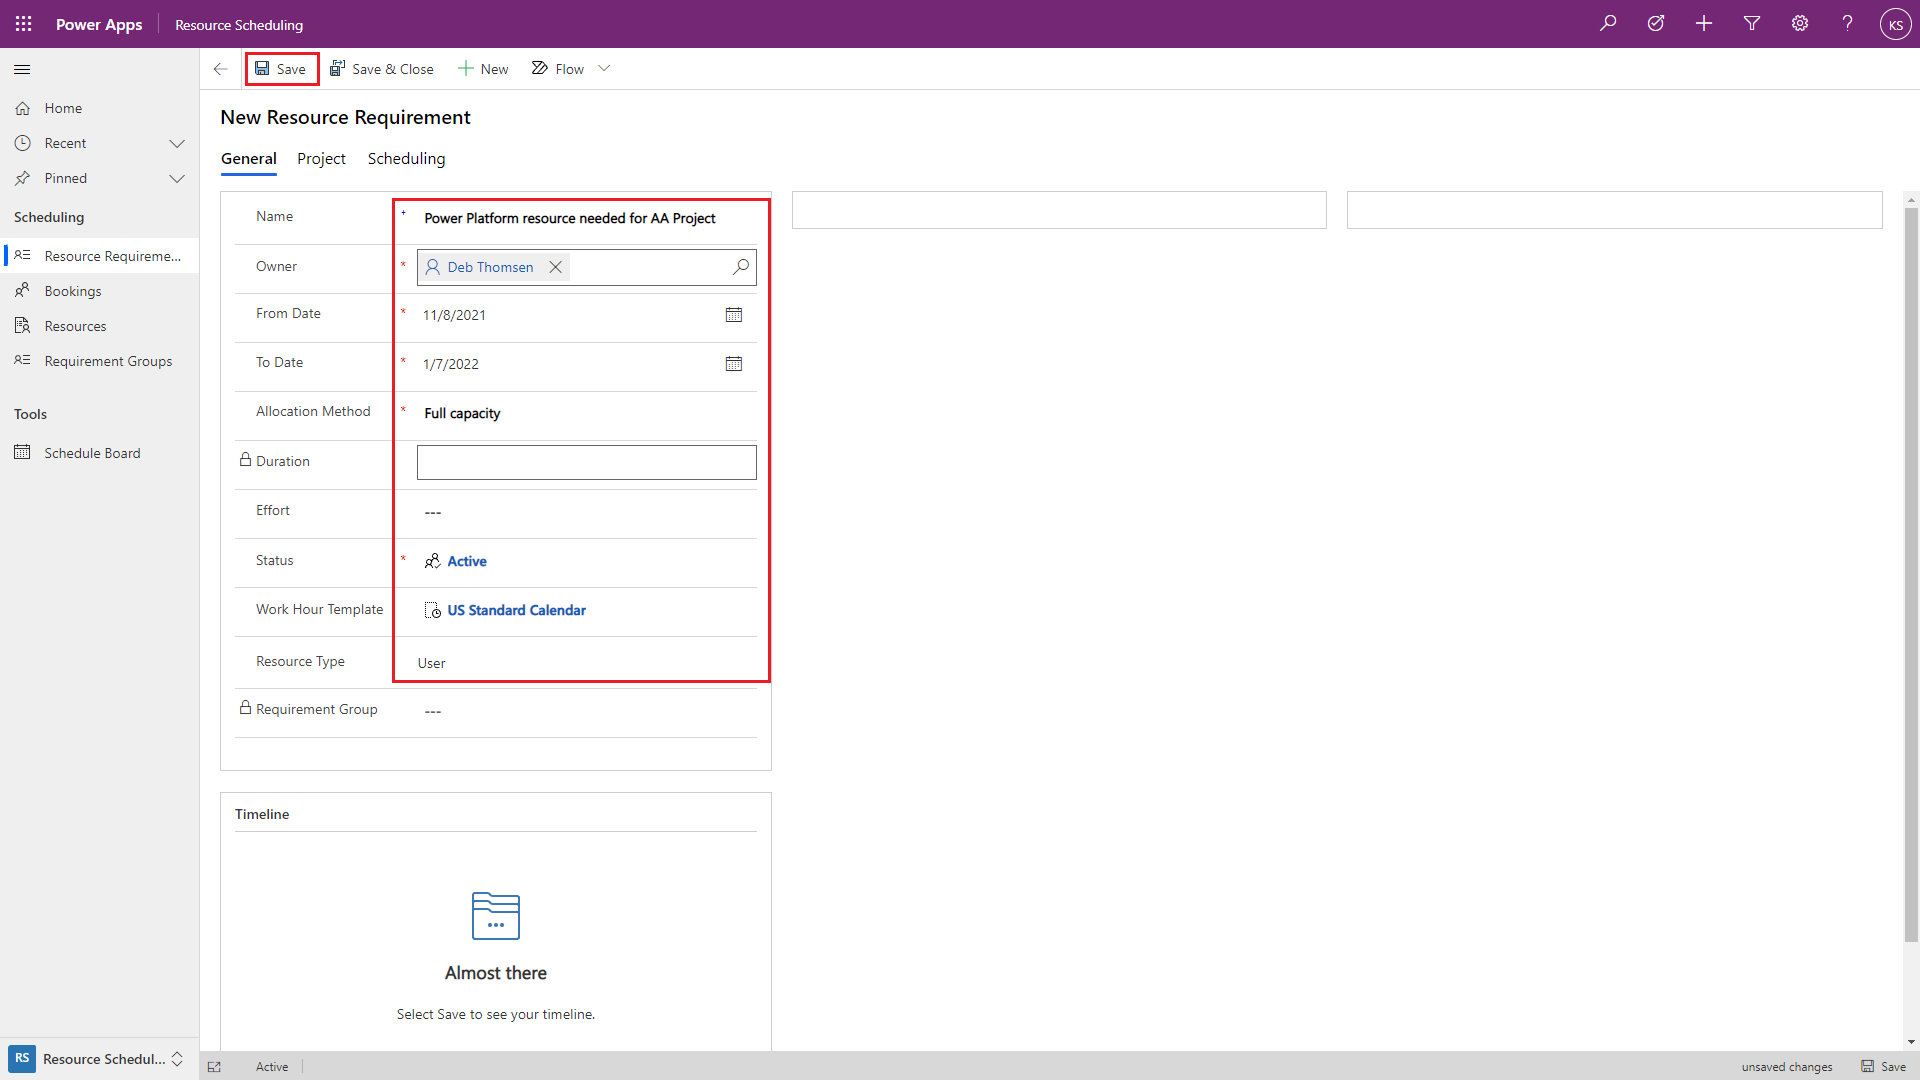Image resolution: width=1920 pixels, height=1080 pixels.
Task: Open the advanced find filter icon
Action: point(1752,23)
